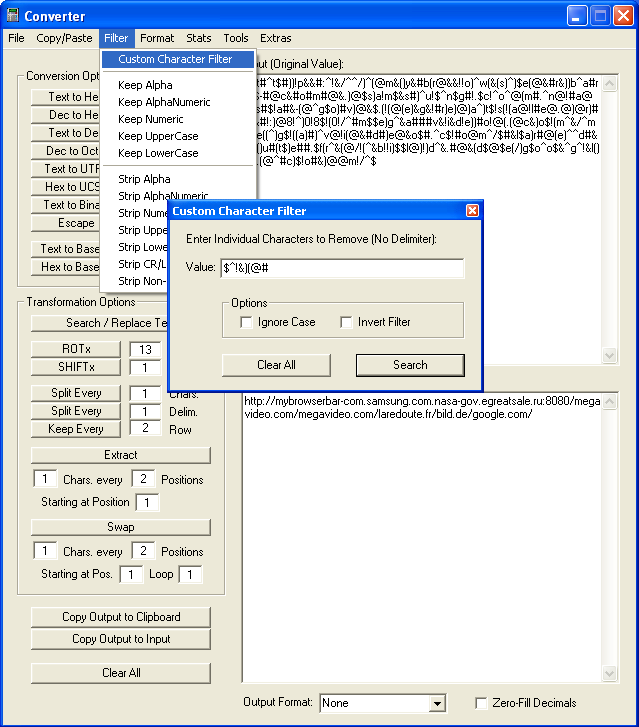
Task: Click the ROTx transformation button
Action: pos(76,349)
